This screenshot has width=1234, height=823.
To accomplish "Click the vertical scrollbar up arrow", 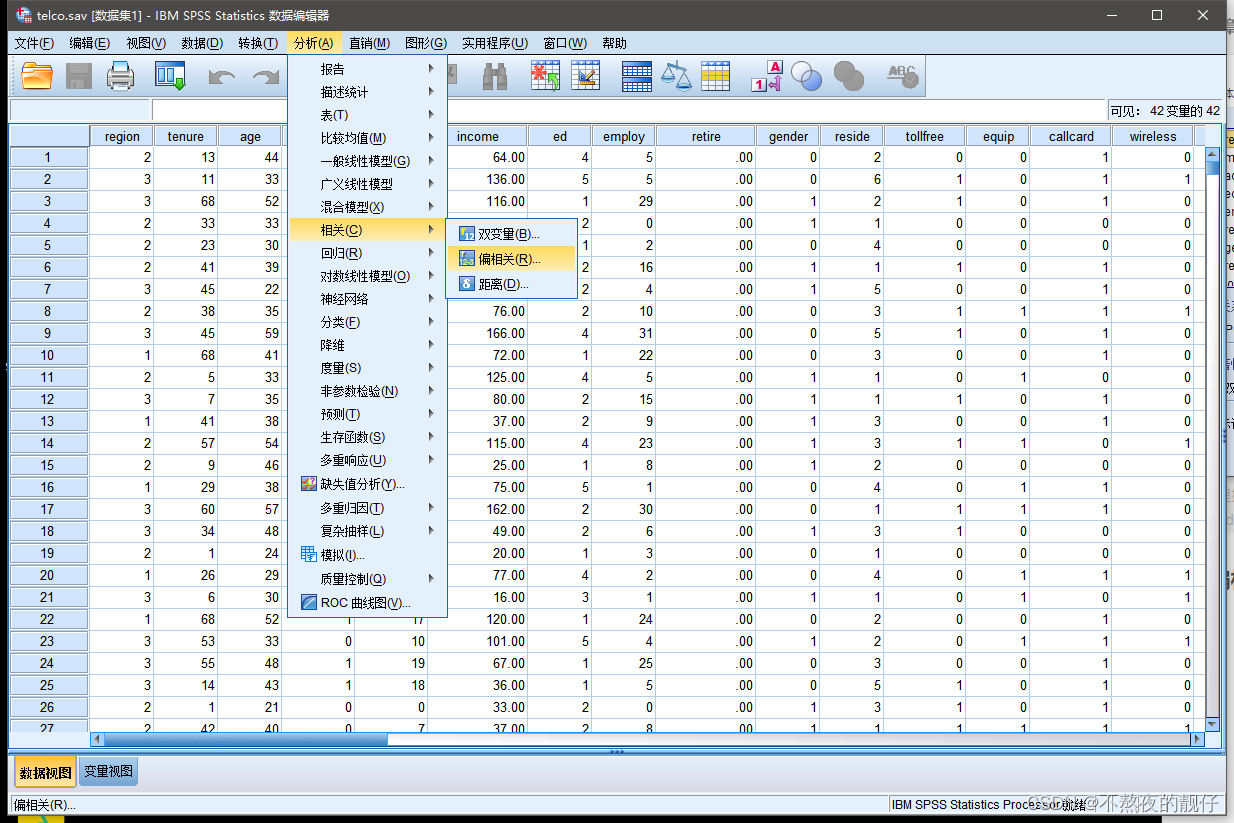I will (x=1213, y=154).
